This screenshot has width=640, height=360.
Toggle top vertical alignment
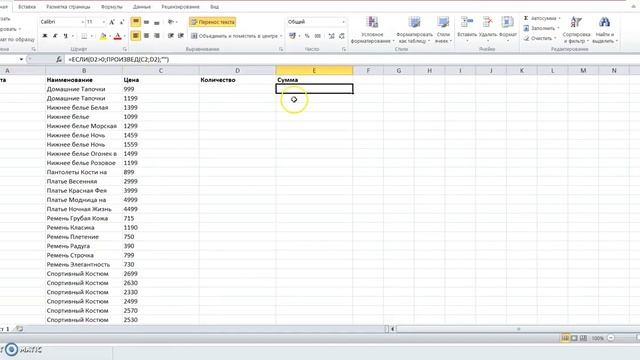pyautogui.click(x=136, y=22)
